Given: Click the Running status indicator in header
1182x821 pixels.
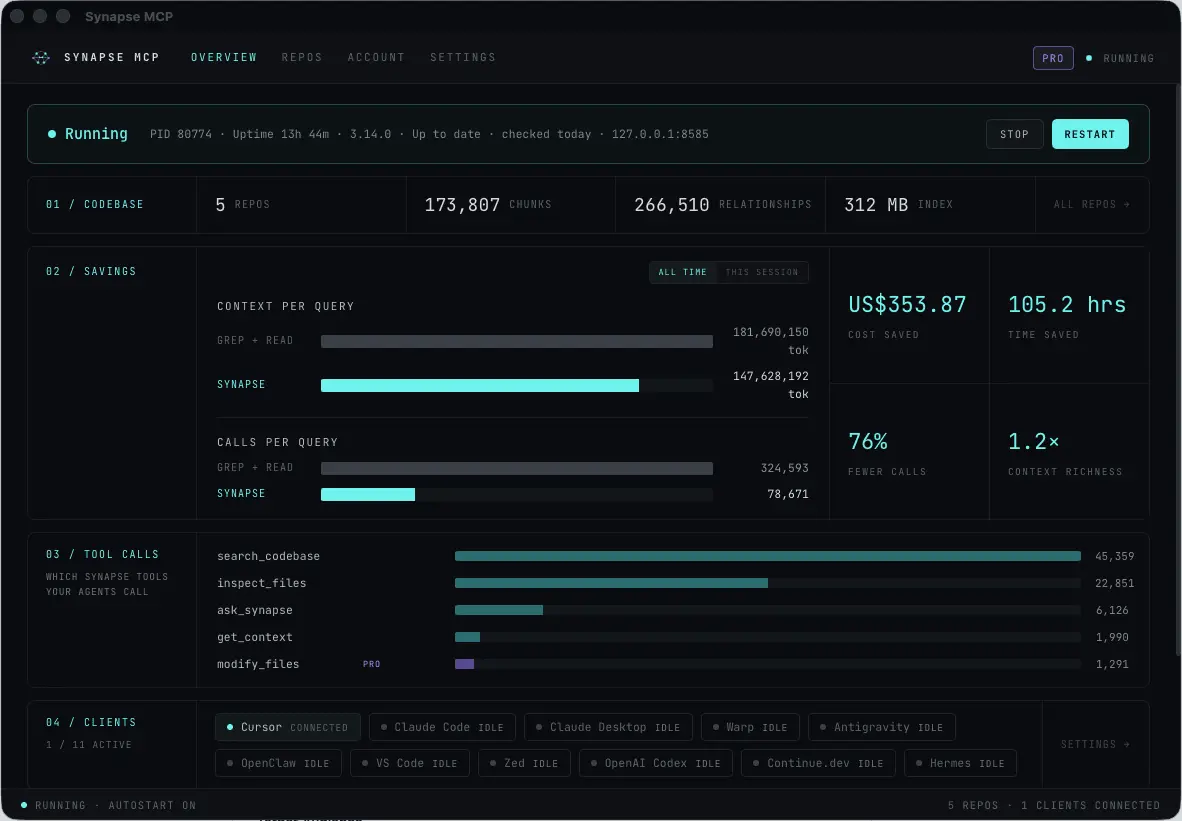Looking at the screenshot, I should 1120,58.
